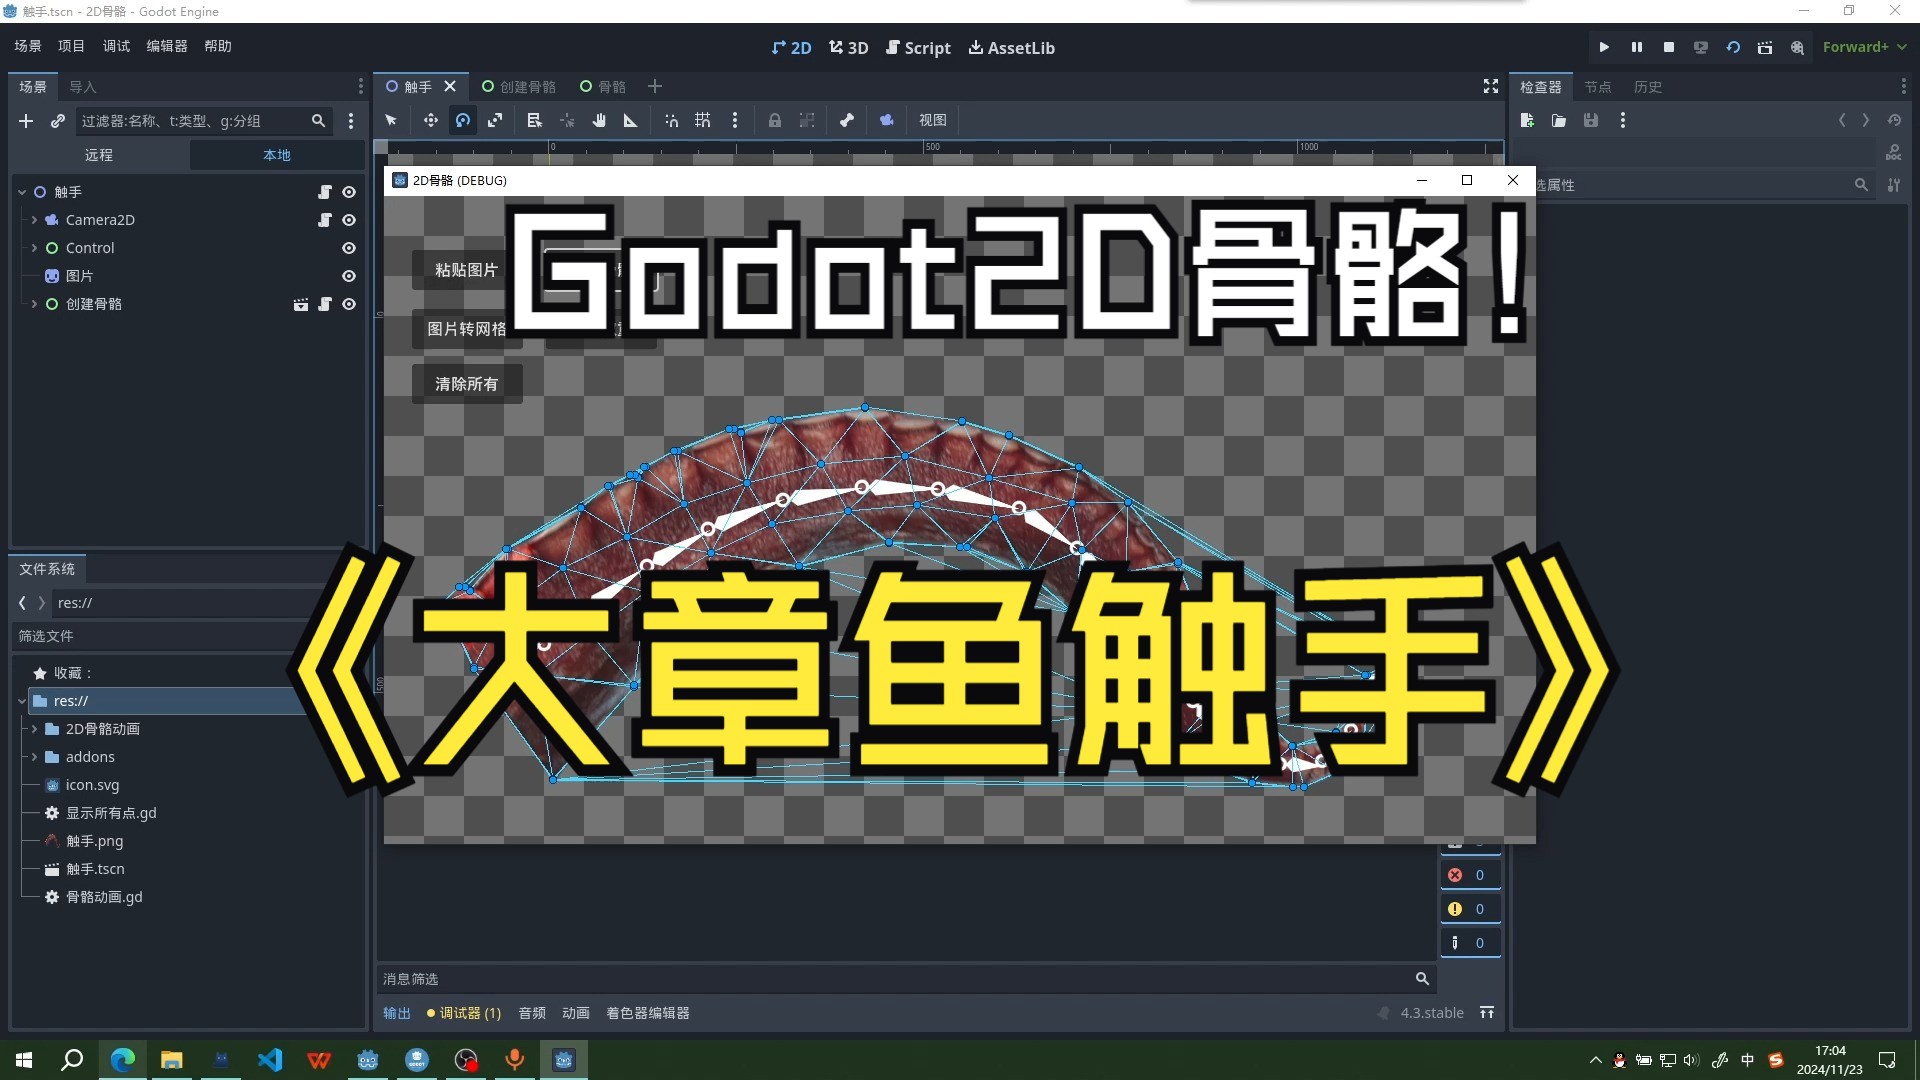1920x1080 pixels.
Task: Switch to 3D workspace
Action: tap(848, 48)
